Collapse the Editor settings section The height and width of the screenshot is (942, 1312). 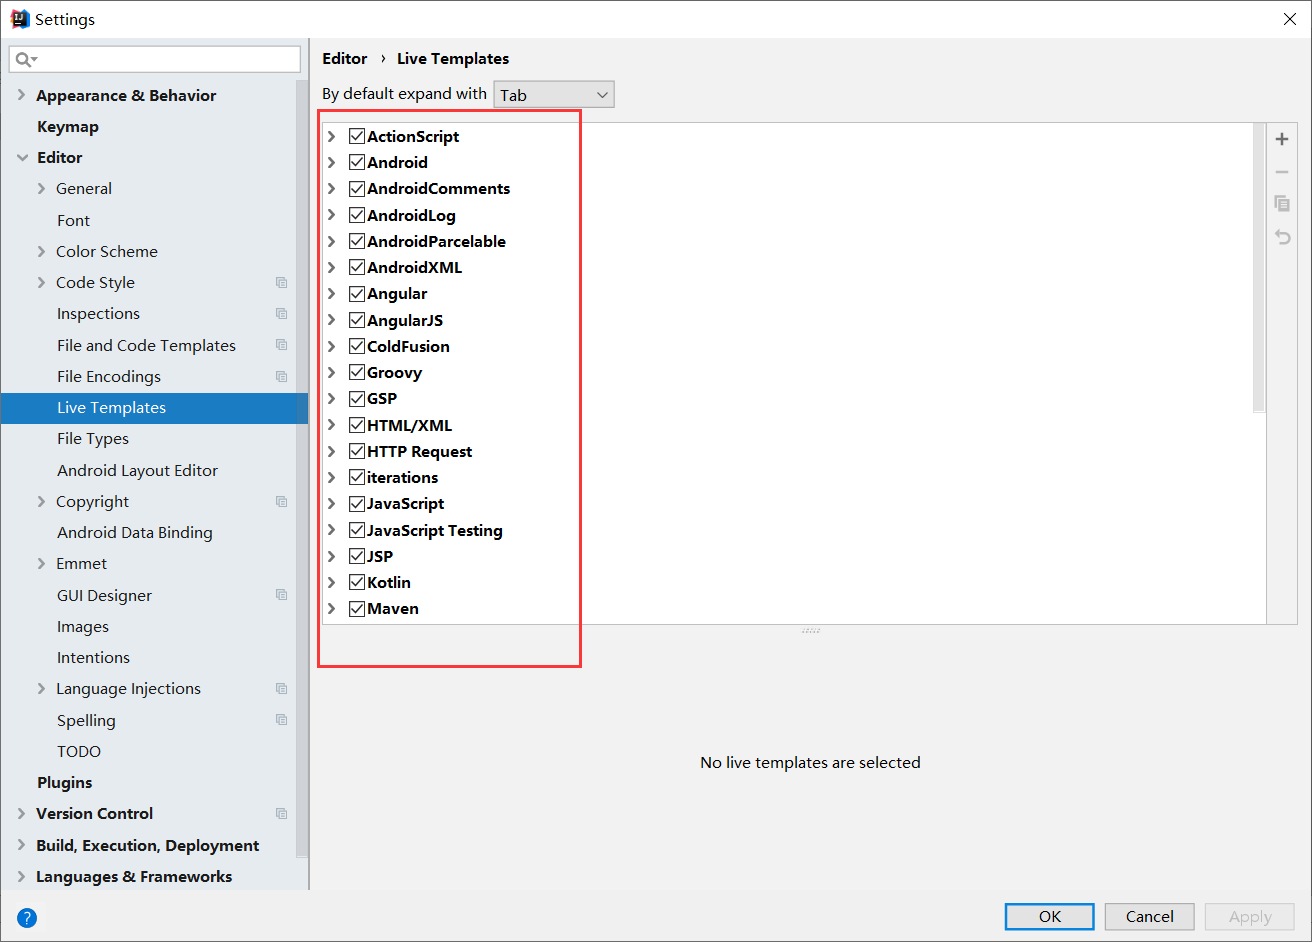[22, 158]
